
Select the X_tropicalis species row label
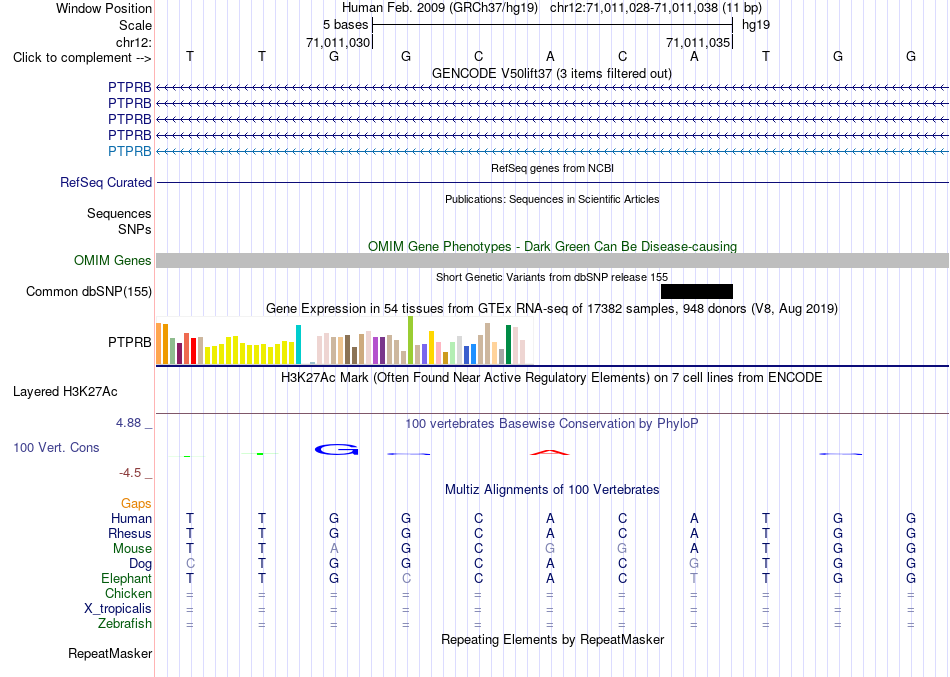pos(118,609)
